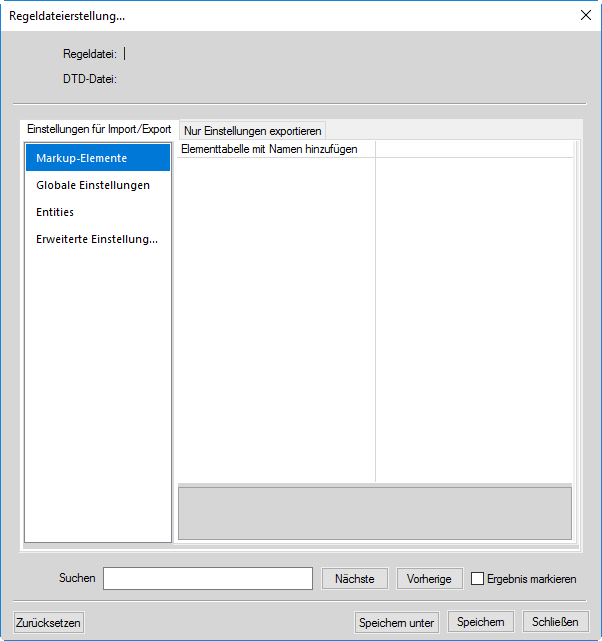
Task: Click the Speichern button
Action: tap(481, 622)
